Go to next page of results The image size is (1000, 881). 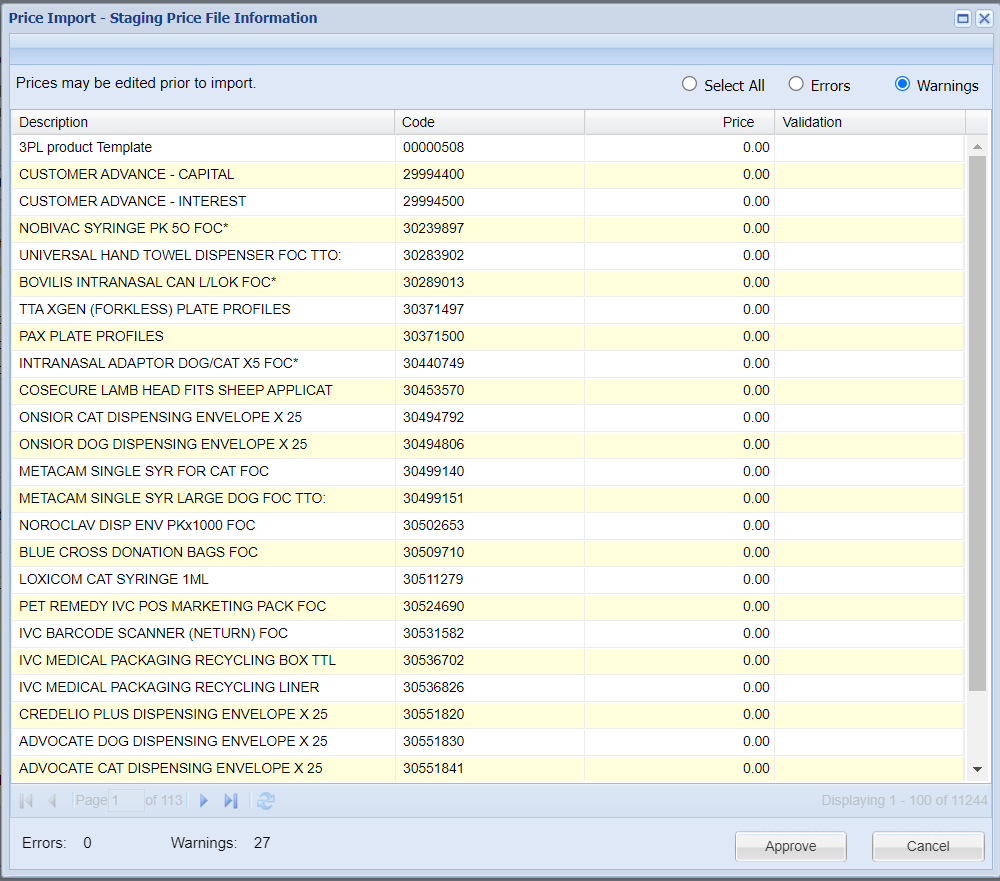[204, 800]
